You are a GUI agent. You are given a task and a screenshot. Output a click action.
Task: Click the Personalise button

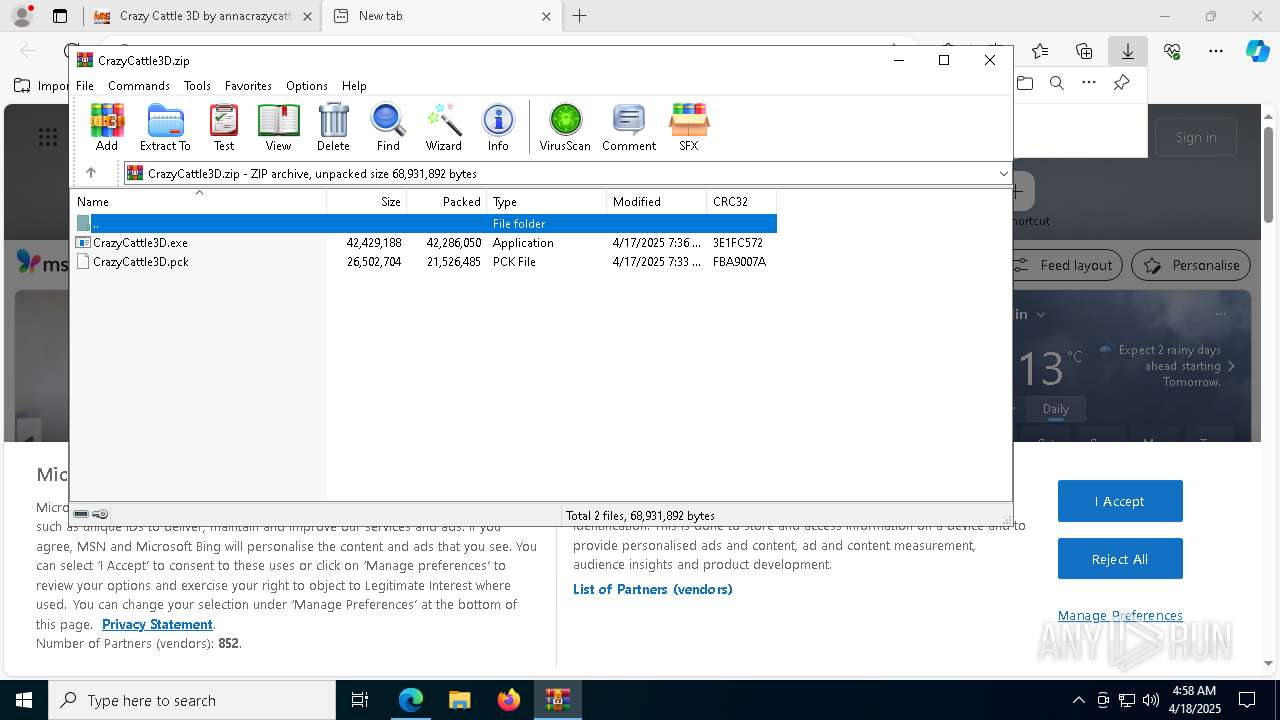click(x=1191, y=265)
